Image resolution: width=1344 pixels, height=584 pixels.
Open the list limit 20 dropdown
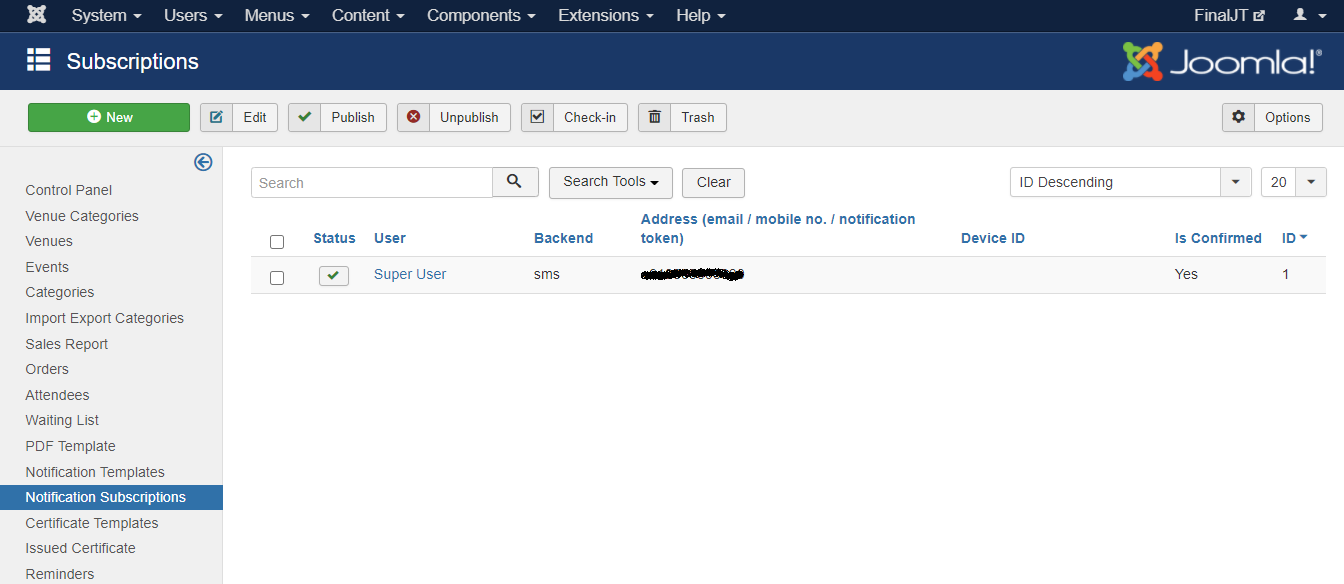(1293, 182)
